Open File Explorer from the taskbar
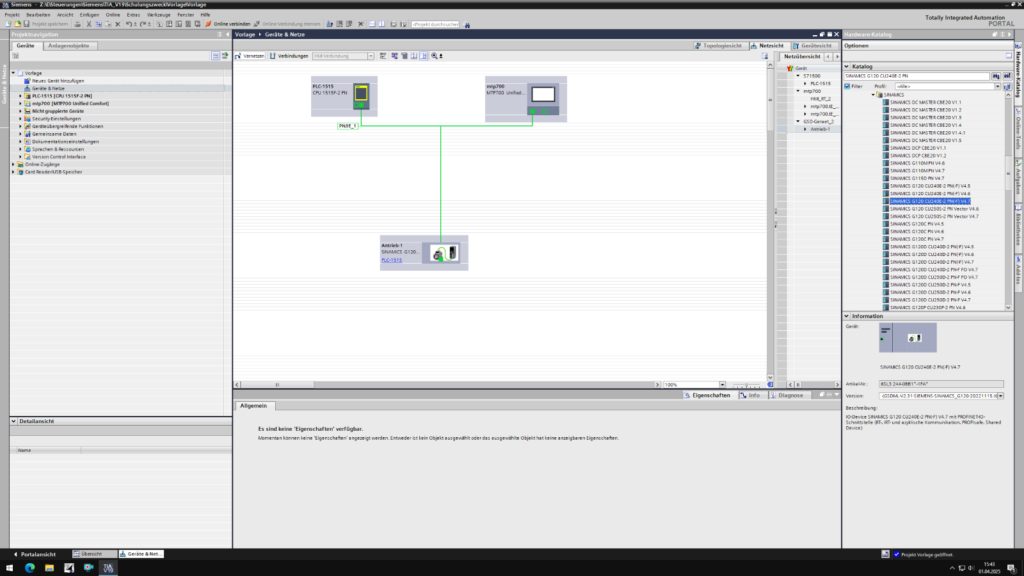Viewport: 1024px width, 576px height. click(x=49, y=568)
